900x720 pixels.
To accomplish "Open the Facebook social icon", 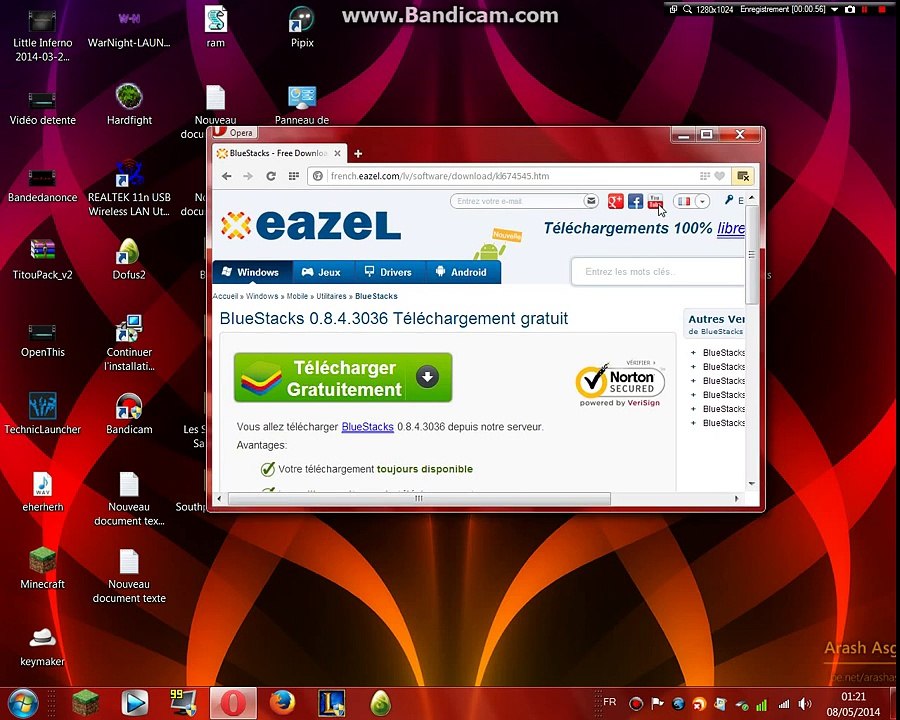I will point(635,201).
